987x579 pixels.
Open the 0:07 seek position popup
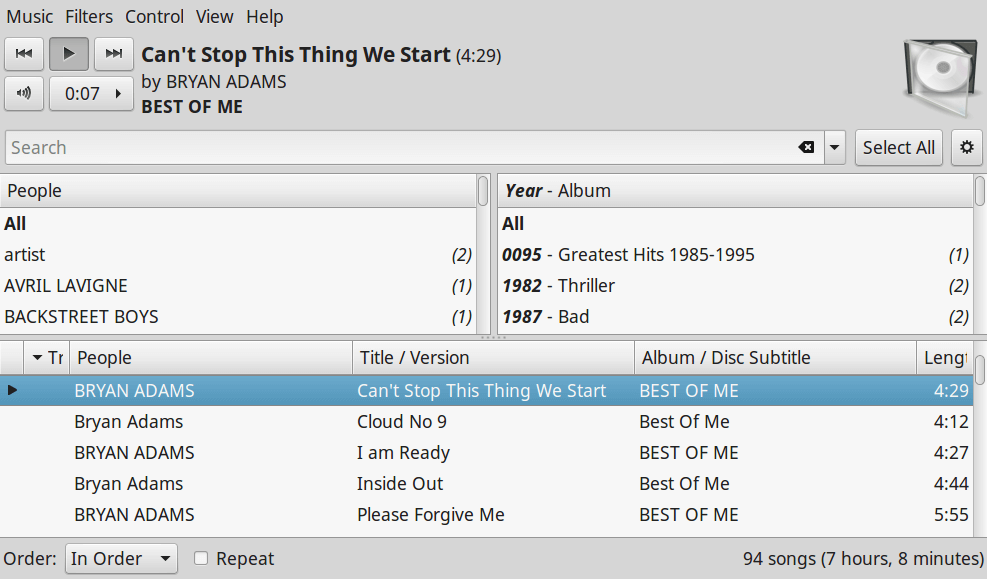[x=91, y=93]
